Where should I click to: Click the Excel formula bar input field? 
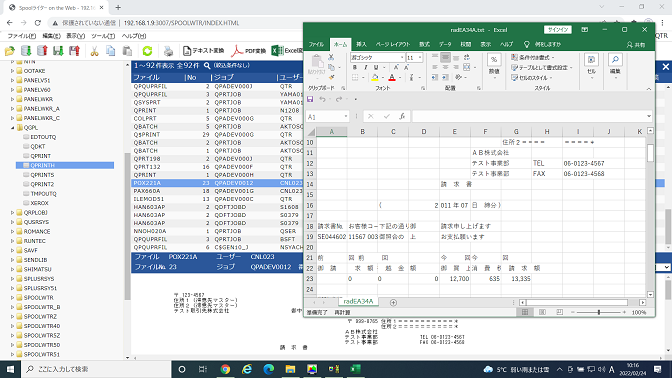pyautogui.click(x=528, y=116)
